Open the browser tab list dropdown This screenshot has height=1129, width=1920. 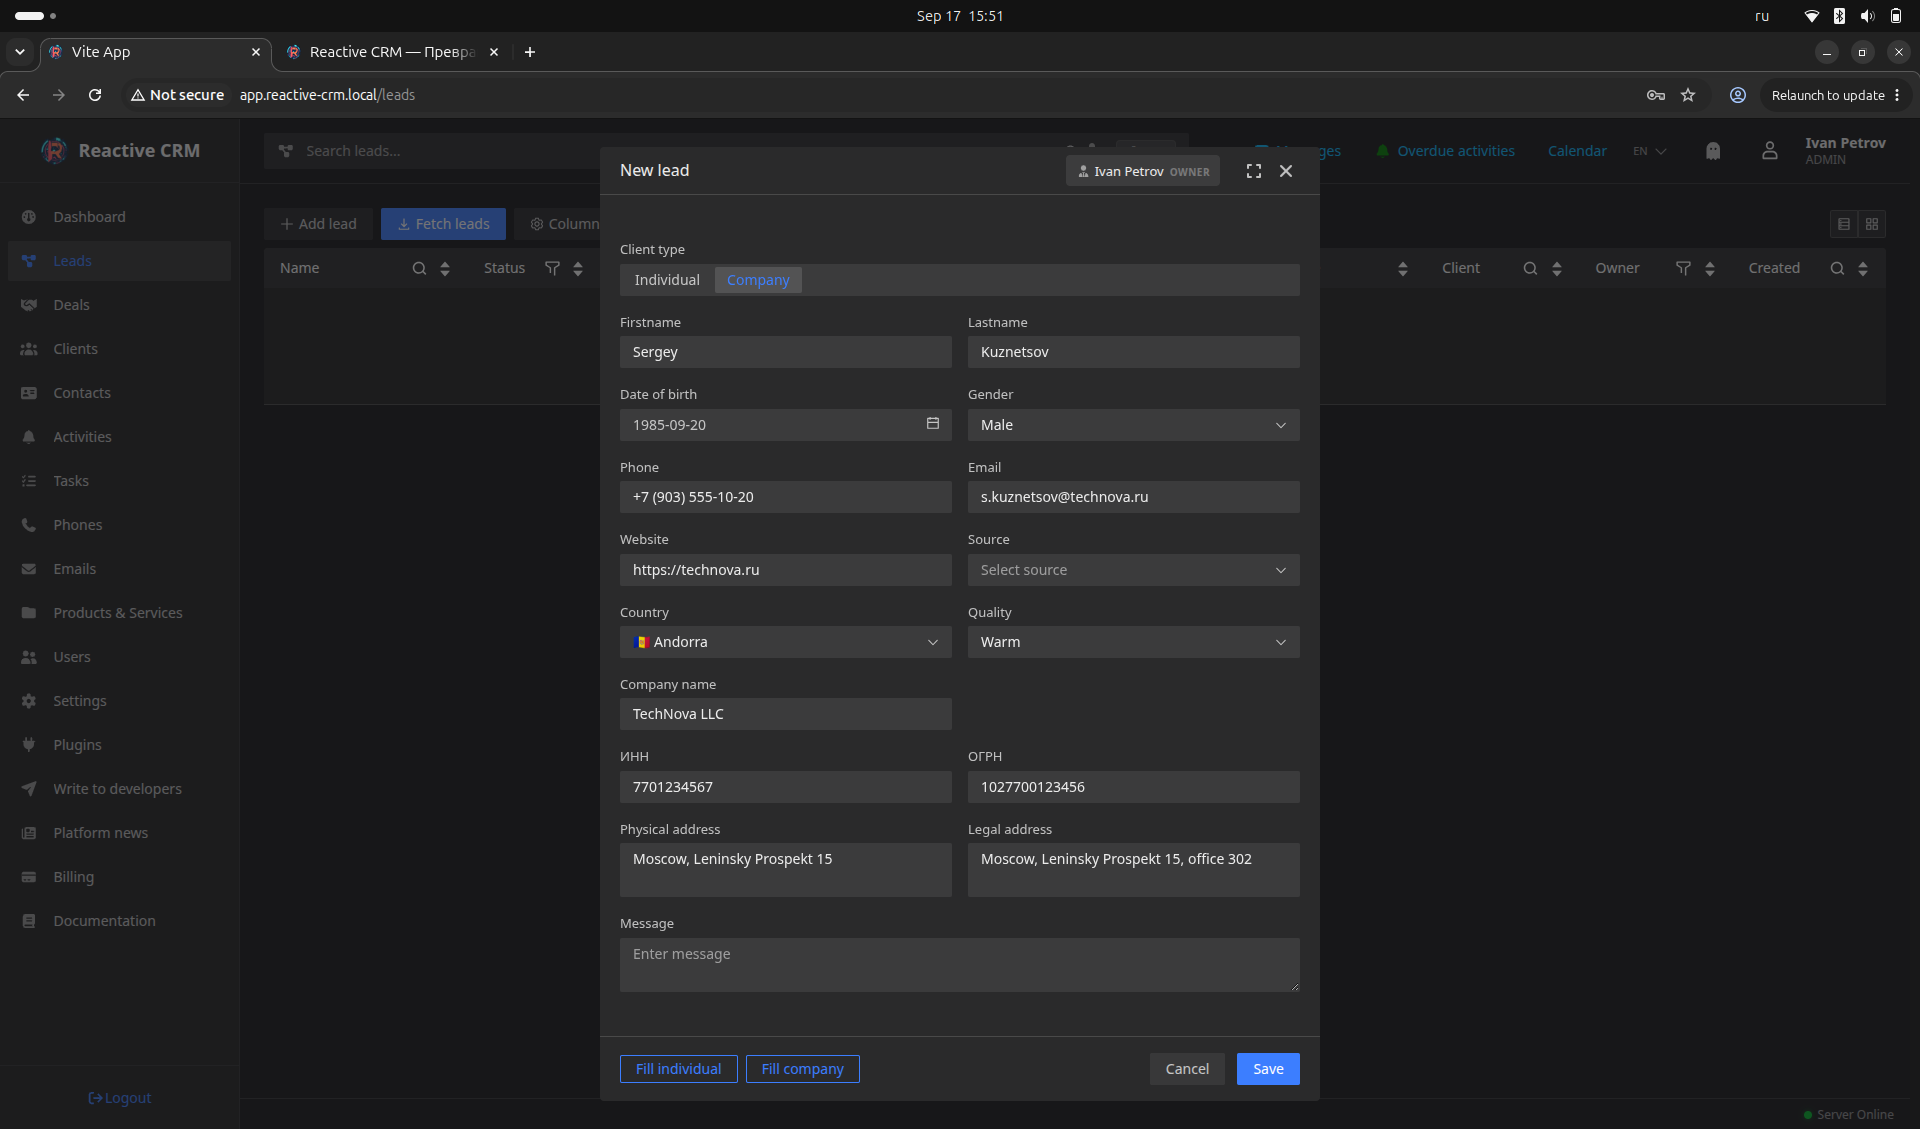(x=20, y=52)
